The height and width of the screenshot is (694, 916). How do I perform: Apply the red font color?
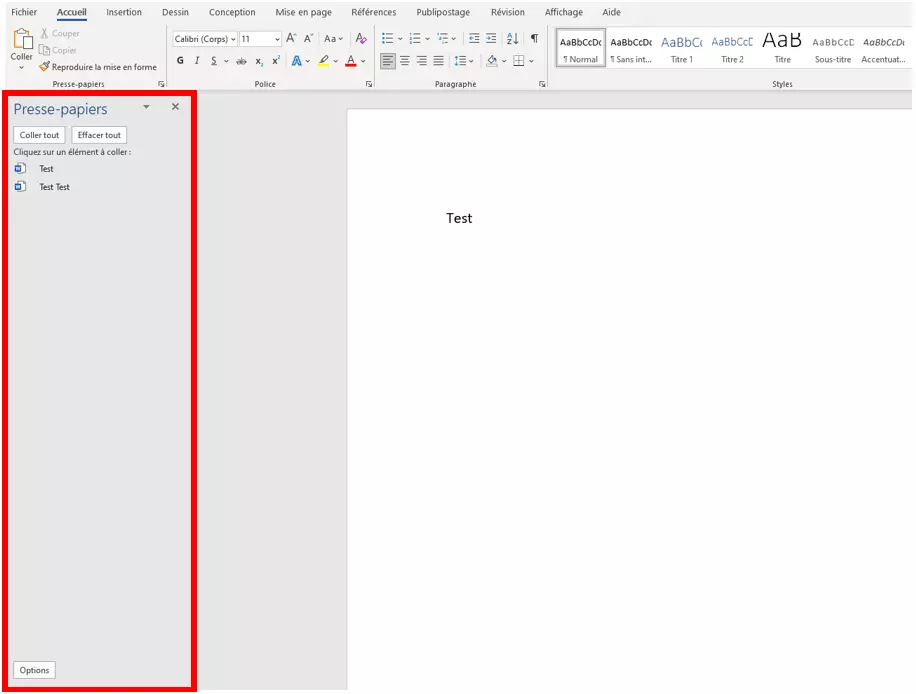351,61
